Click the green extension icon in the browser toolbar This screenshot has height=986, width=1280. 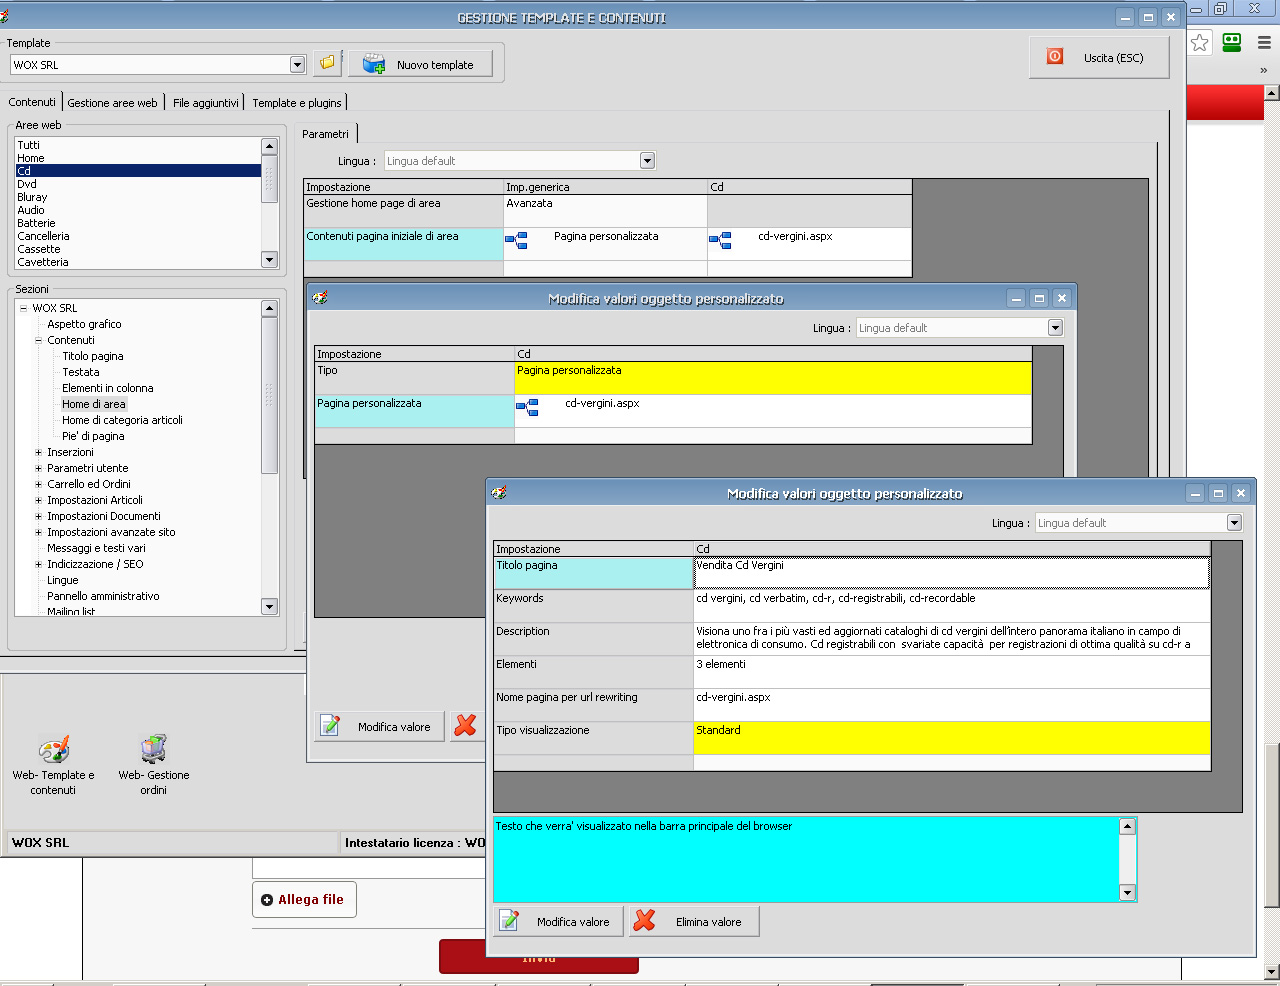pos(1232,42)
